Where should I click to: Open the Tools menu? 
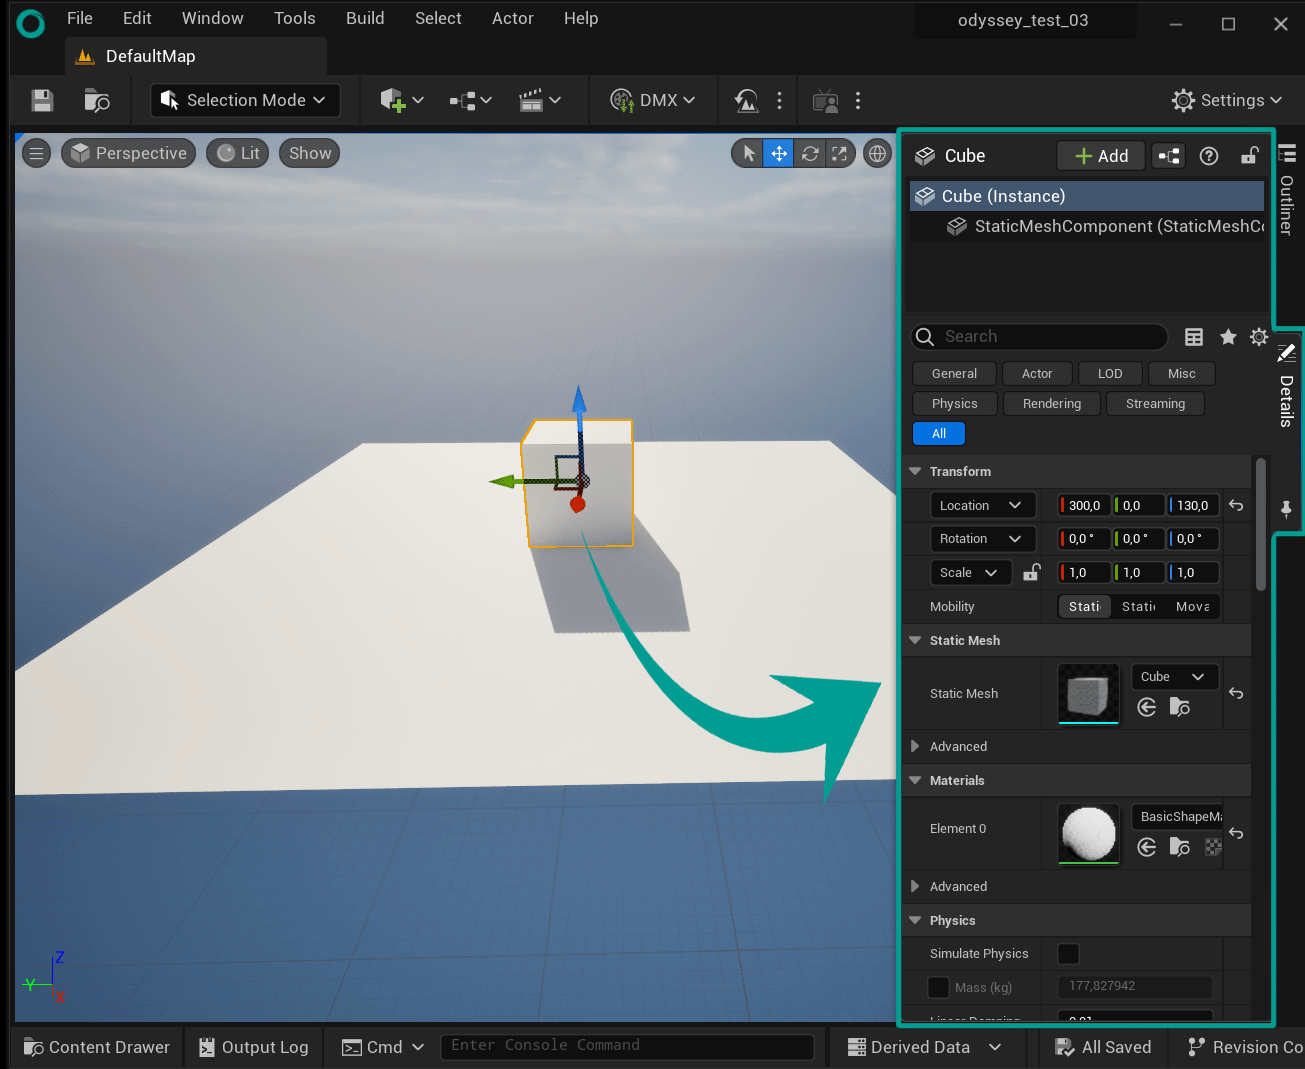point(294,18)
